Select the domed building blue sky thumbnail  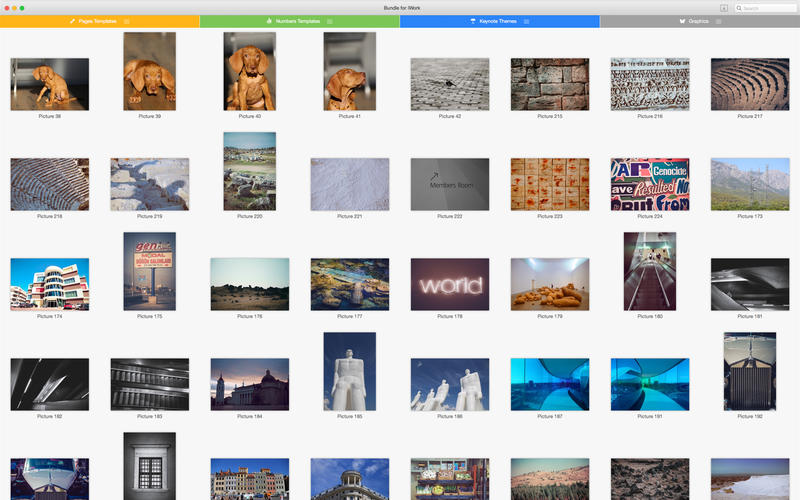pyautogui.click(x=349, y=479)
